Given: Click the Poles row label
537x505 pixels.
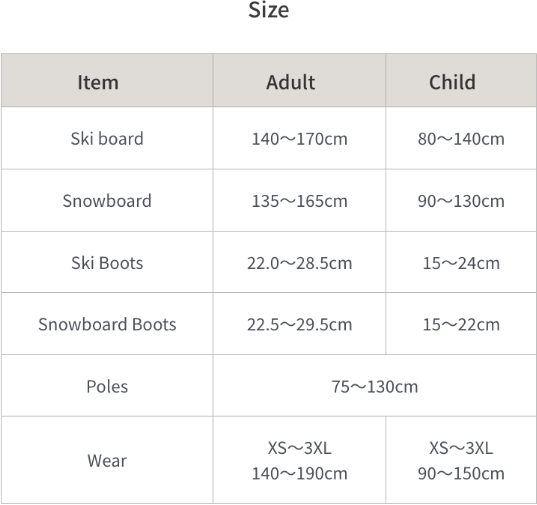Looking at the screenshot, I should 107,387.
